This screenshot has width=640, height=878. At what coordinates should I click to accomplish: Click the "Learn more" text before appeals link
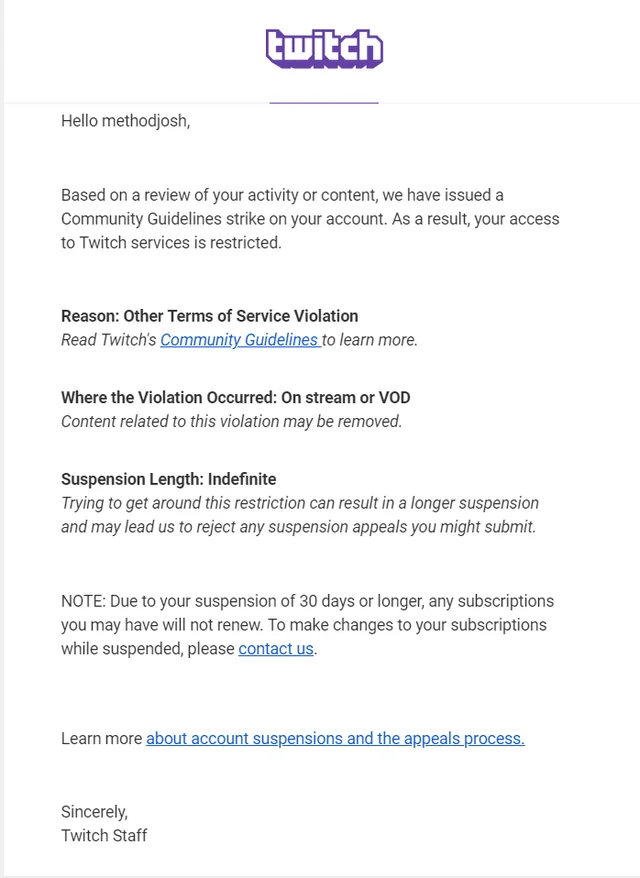click(x=102, y=739)
